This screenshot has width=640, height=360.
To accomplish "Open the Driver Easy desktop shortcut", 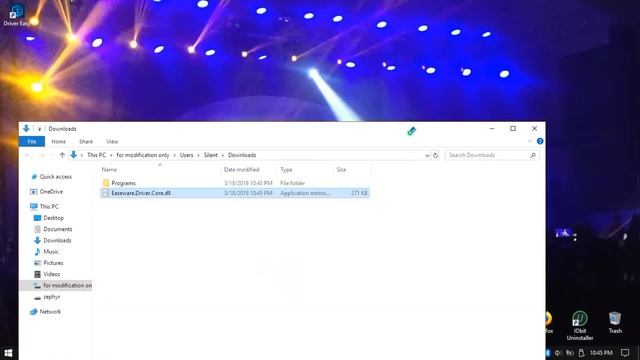I will click(17, 15).
